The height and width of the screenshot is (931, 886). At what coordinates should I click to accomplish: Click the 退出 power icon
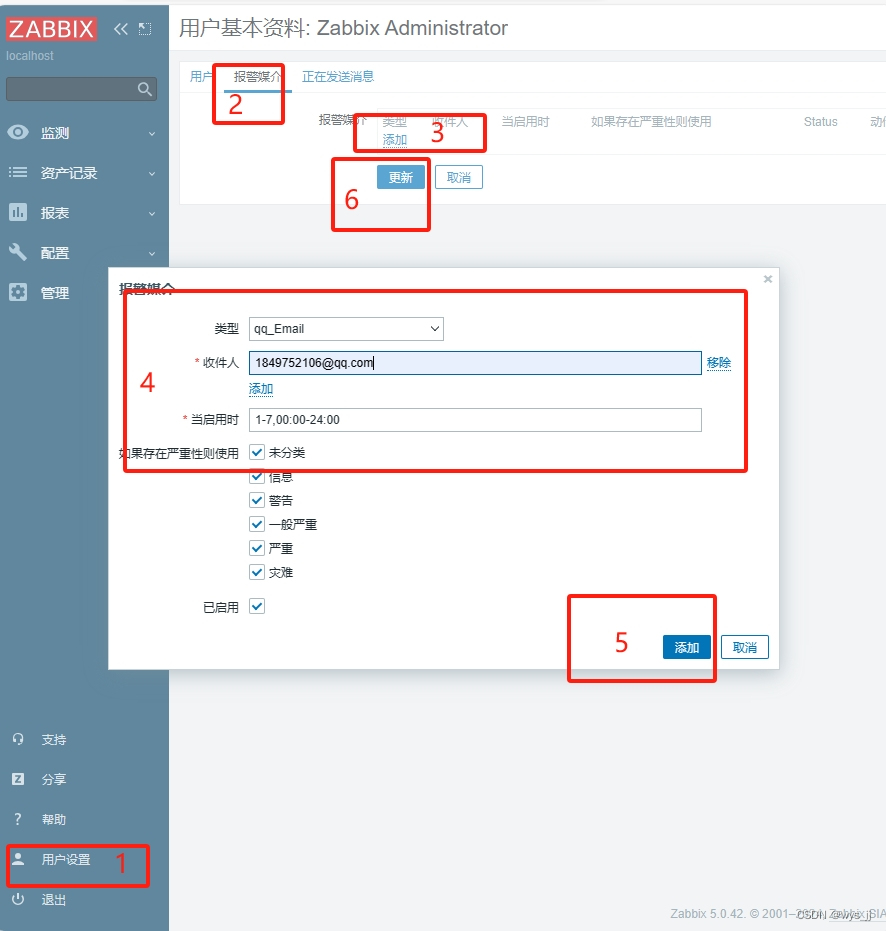(x=18, y=899)
